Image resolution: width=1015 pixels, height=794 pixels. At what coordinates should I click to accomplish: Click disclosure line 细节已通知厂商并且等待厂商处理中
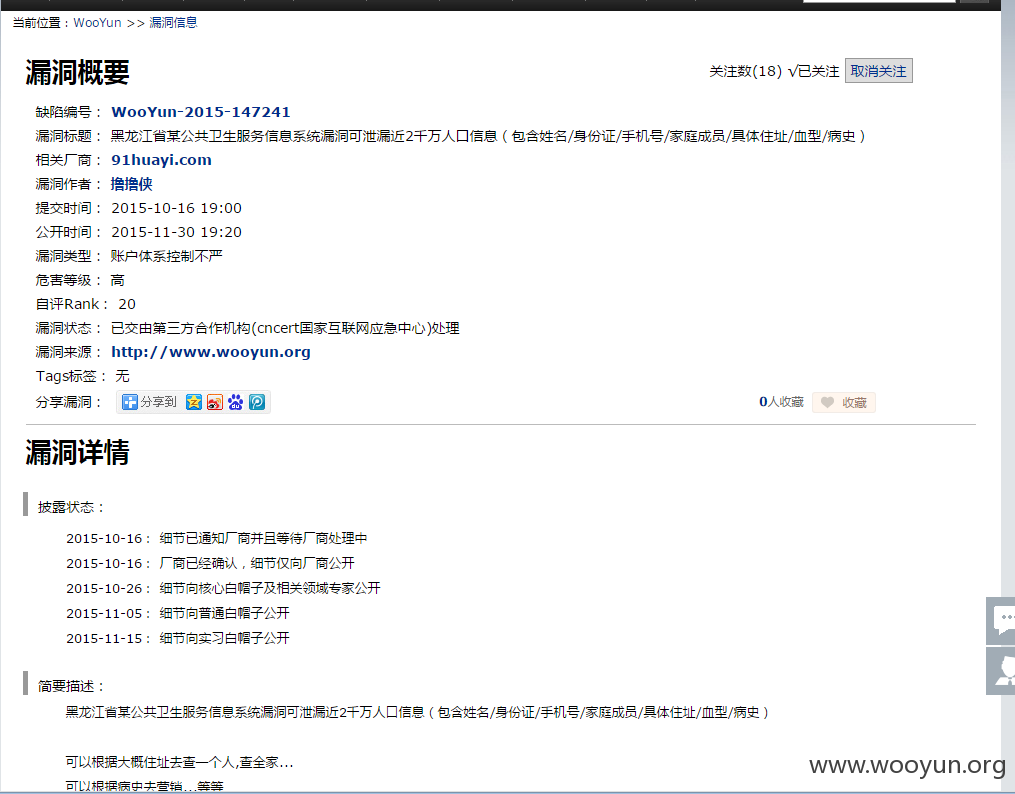(263, 538)
